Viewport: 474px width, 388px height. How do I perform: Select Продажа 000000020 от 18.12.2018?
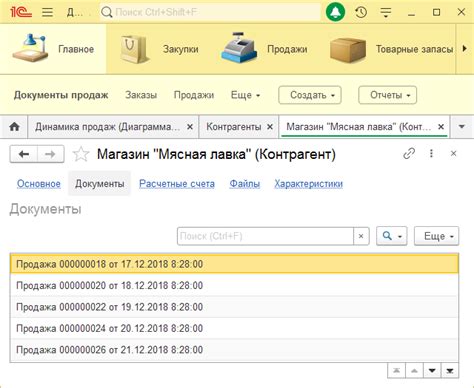[x=234, y=285]
